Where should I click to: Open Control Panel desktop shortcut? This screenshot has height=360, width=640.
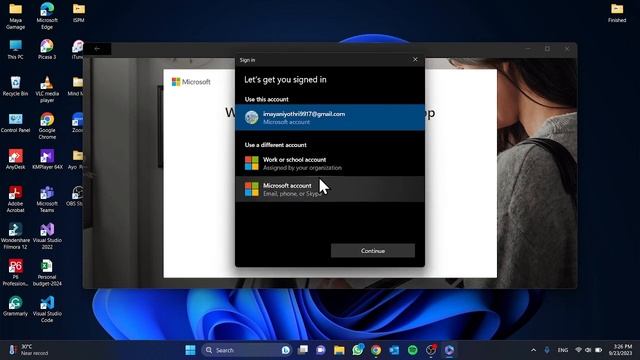(x=16, y=123)
